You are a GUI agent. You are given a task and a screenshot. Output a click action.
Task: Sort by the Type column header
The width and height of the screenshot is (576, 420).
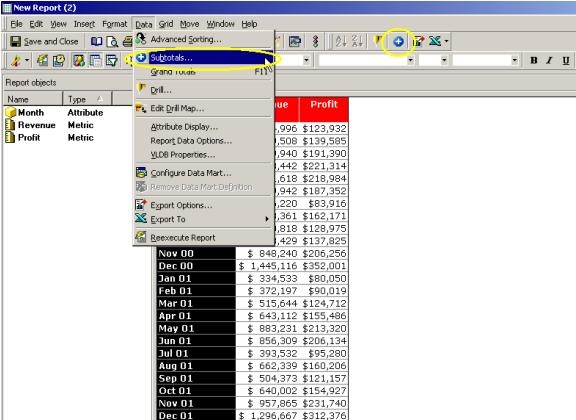click(87, 99)
